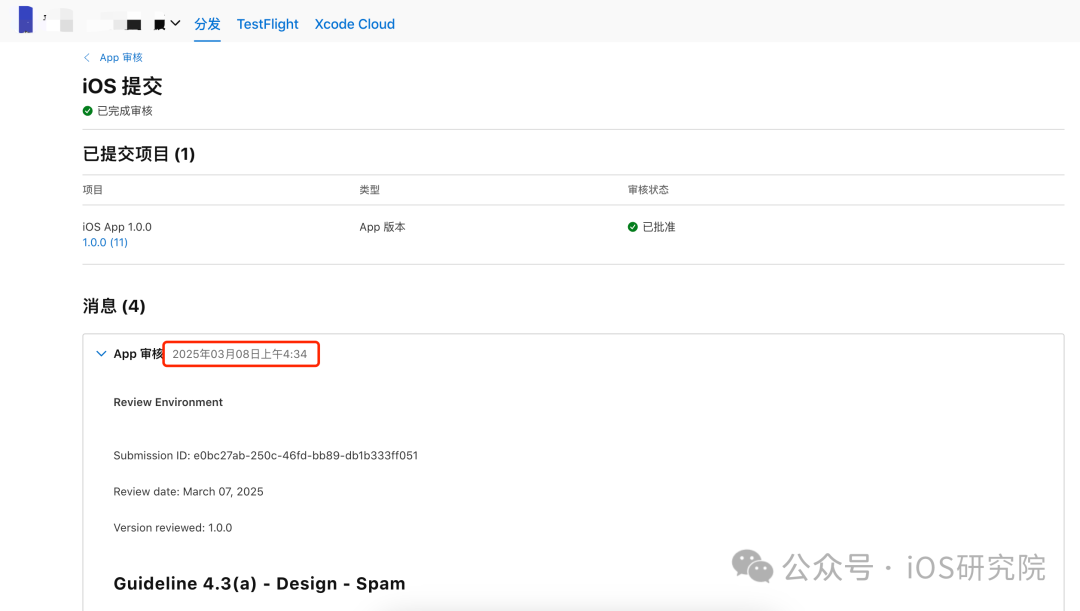Go back via App 审核 breadcrumb link
Screen dimensions: 1080x611
tap(121, 57)
